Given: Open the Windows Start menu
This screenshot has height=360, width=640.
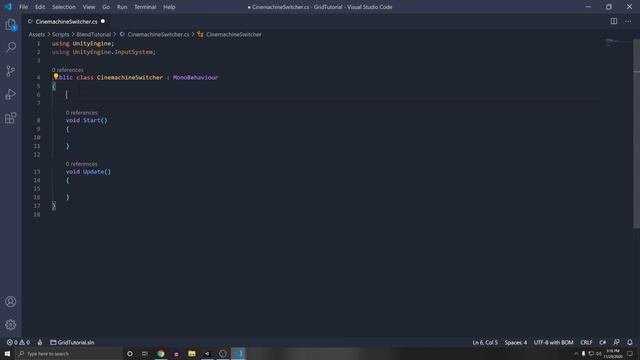Looking at the screenshot, I should point(7,353).
